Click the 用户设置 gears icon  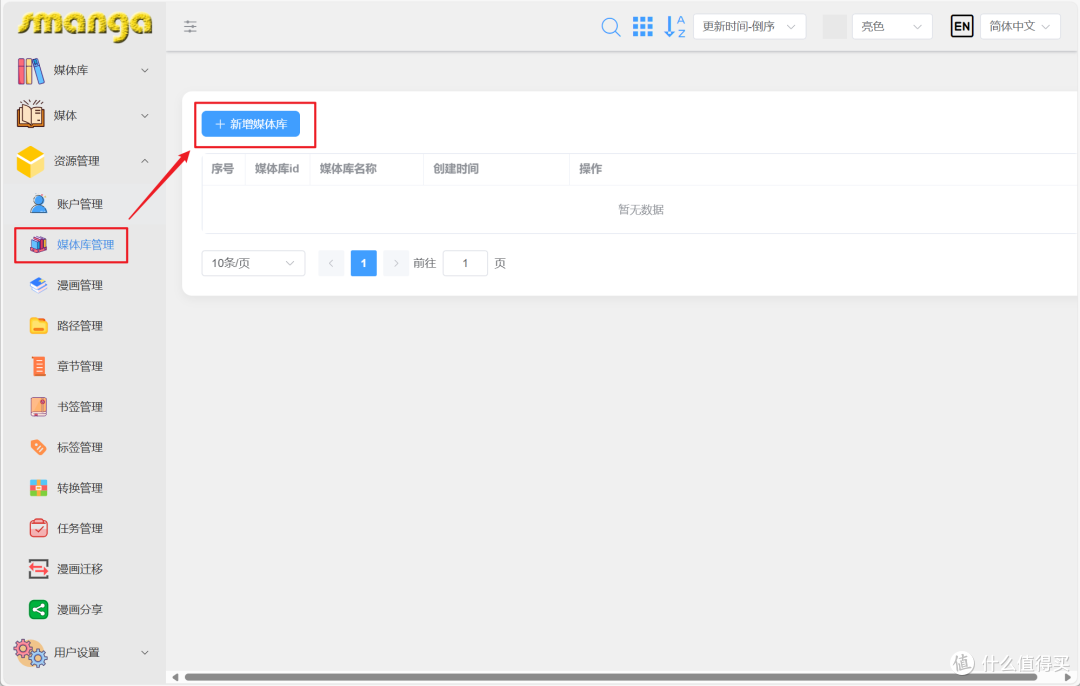coord(30,652)
